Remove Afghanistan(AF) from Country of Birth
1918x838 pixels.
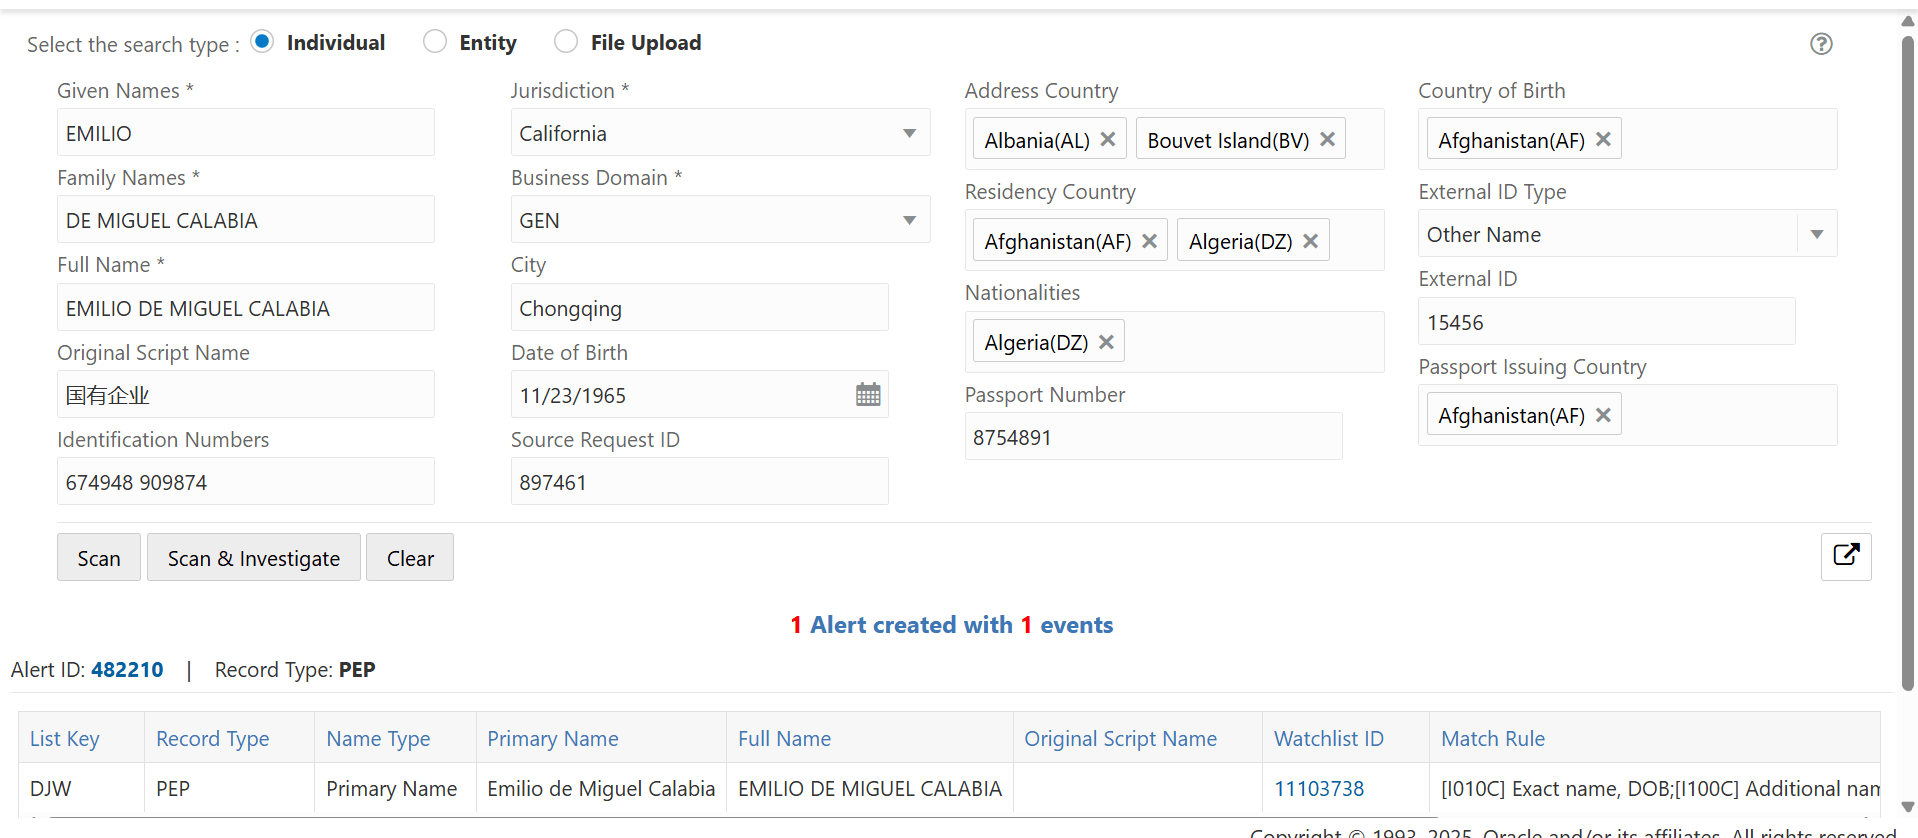point(1603,139)
